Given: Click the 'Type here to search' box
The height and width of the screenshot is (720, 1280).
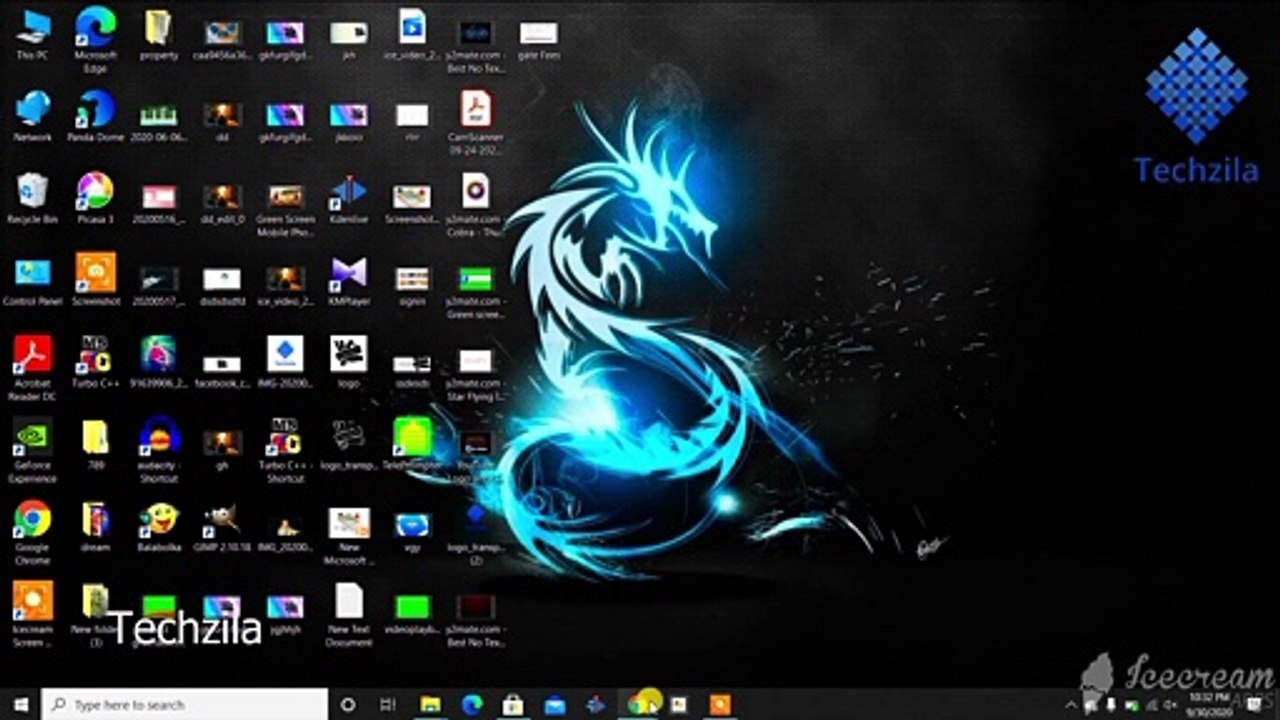Looking at the screenshot, I should coord(185,704).
